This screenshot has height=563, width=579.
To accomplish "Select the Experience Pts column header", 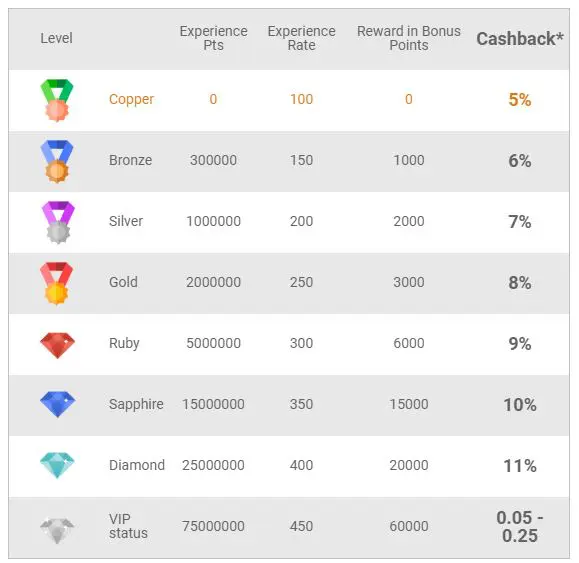I will (x=213, y=38).
